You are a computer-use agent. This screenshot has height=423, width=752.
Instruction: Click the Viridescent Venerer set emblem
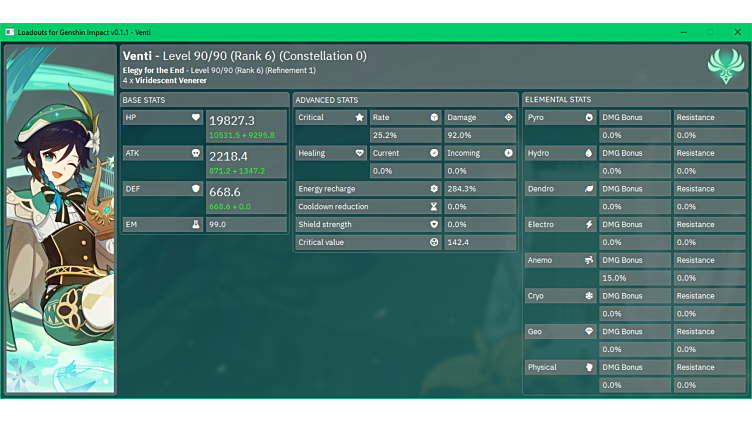(725, 66)
